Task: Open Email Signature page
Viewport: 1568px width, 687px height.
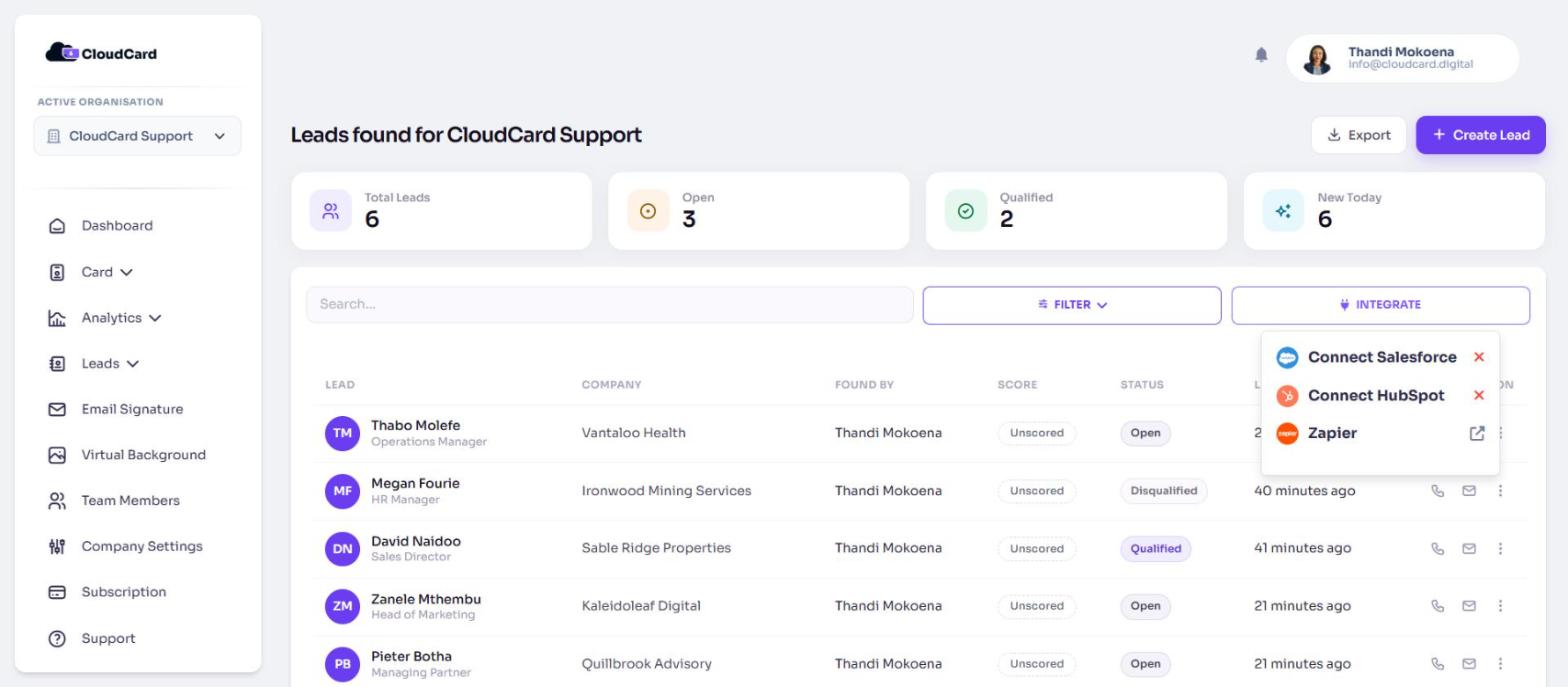Action: coord(132,409)
